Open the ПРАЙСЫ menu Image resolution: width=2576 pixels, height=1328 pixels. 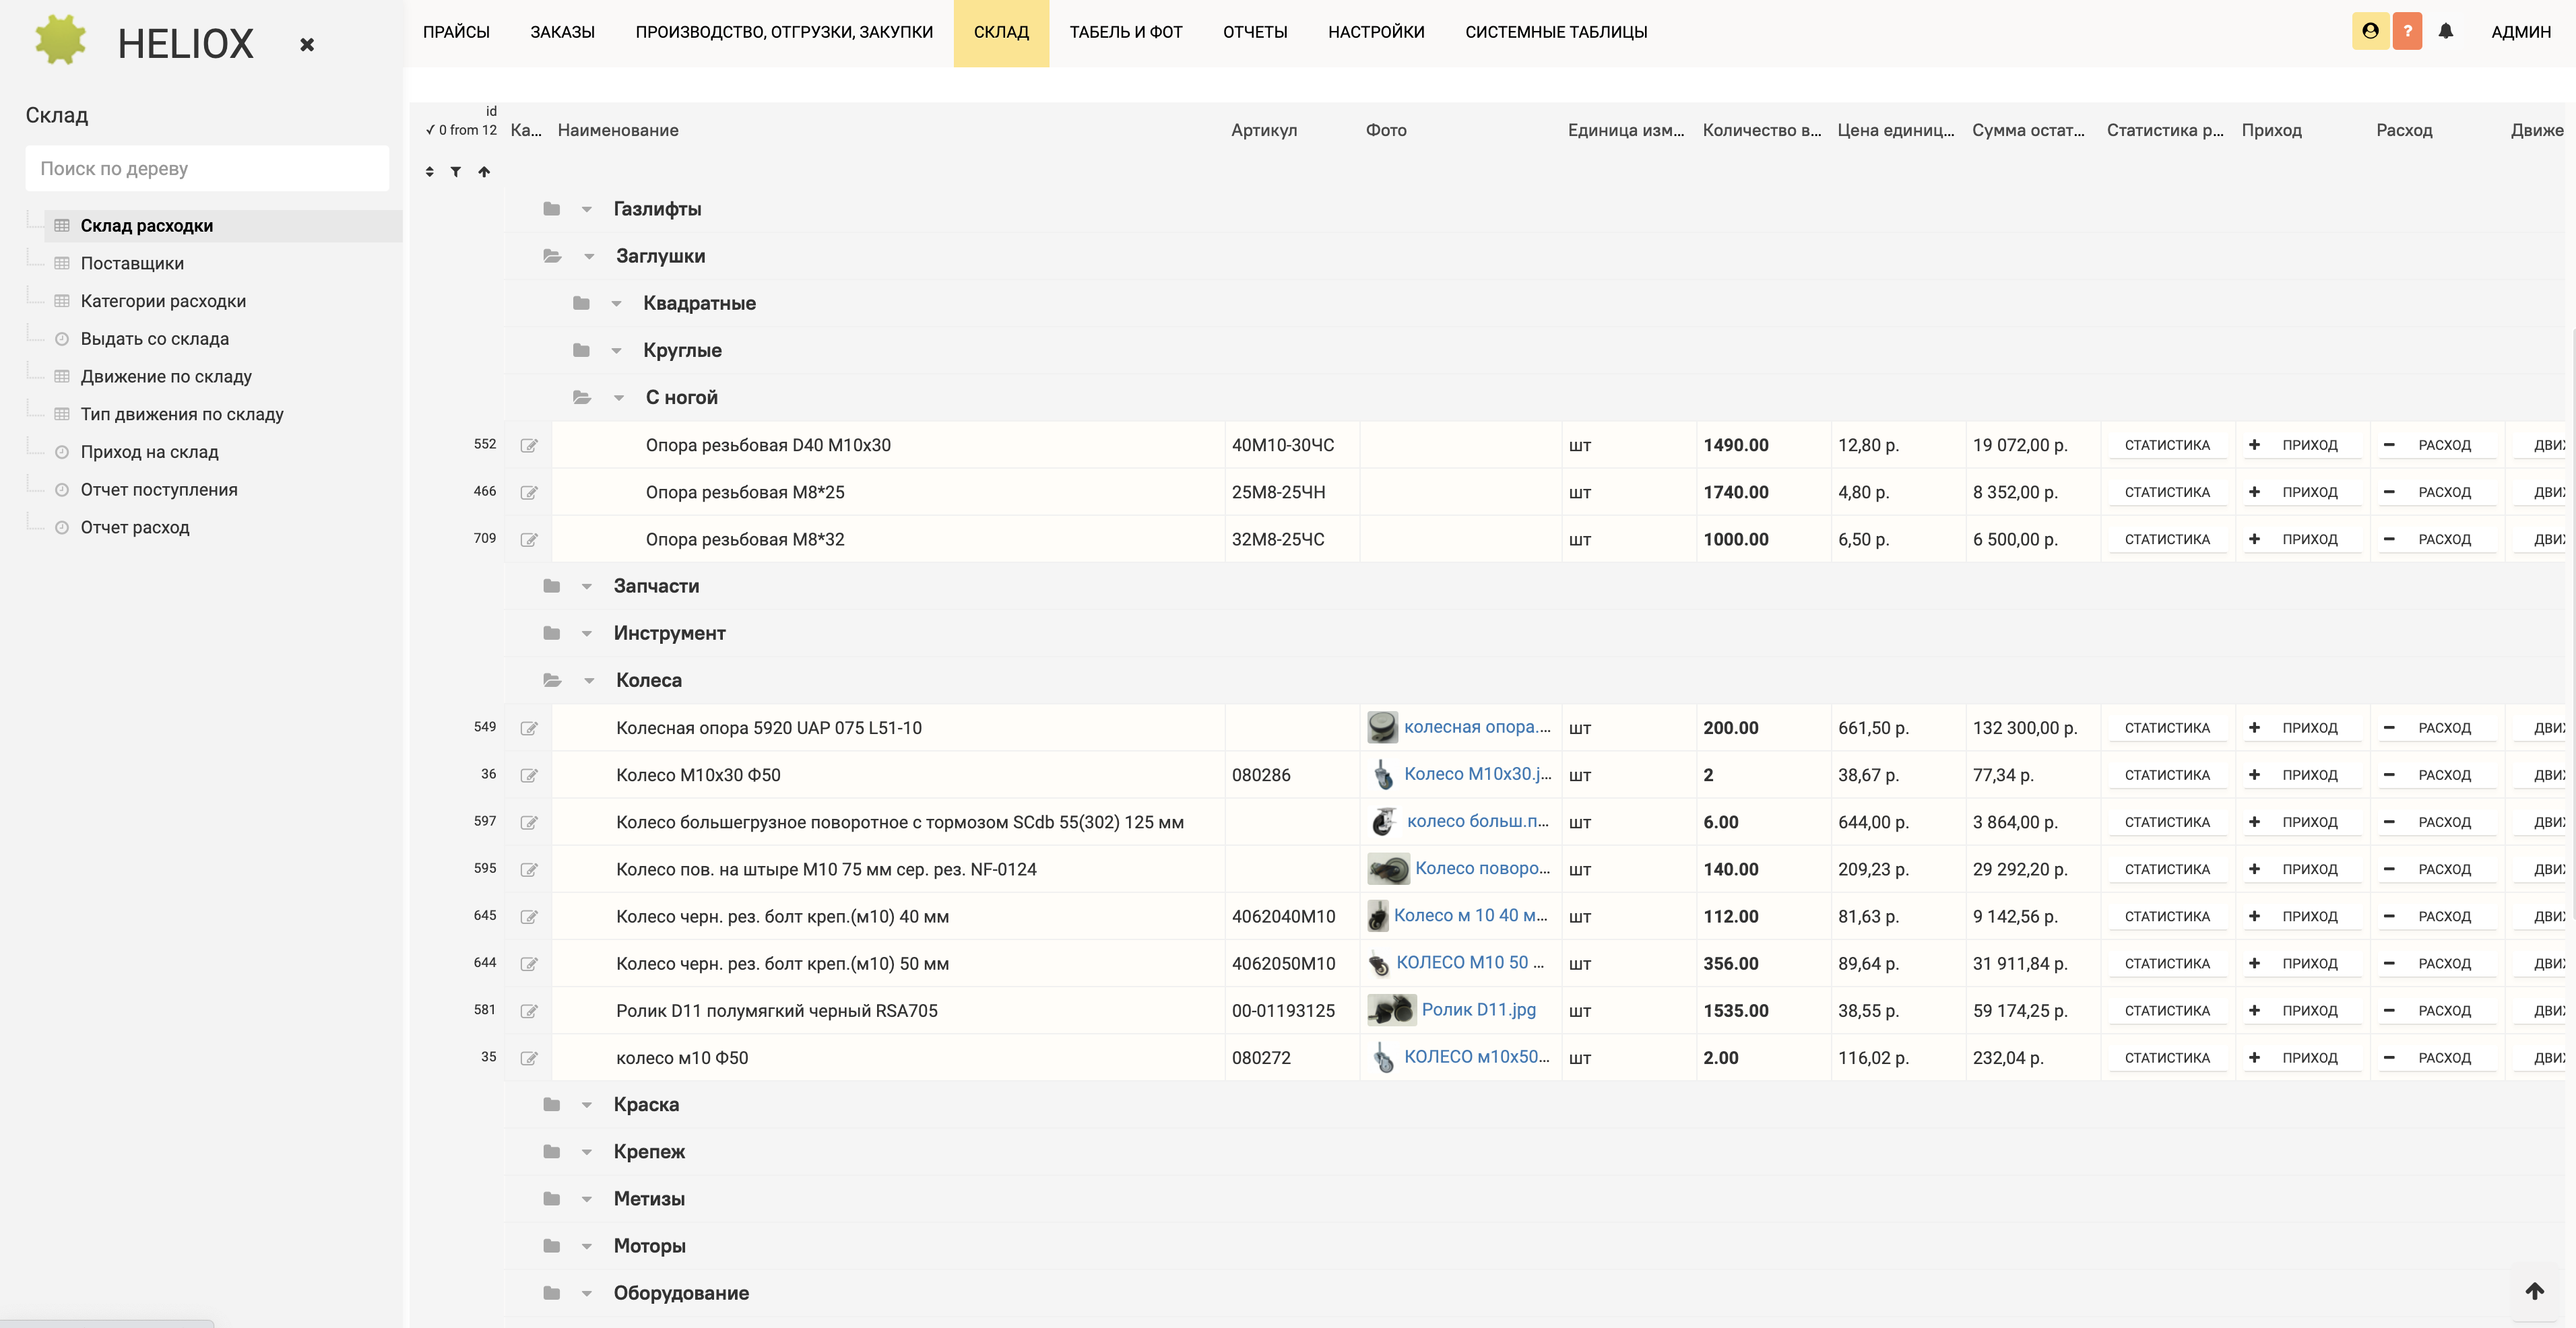[x=456, y=32]
